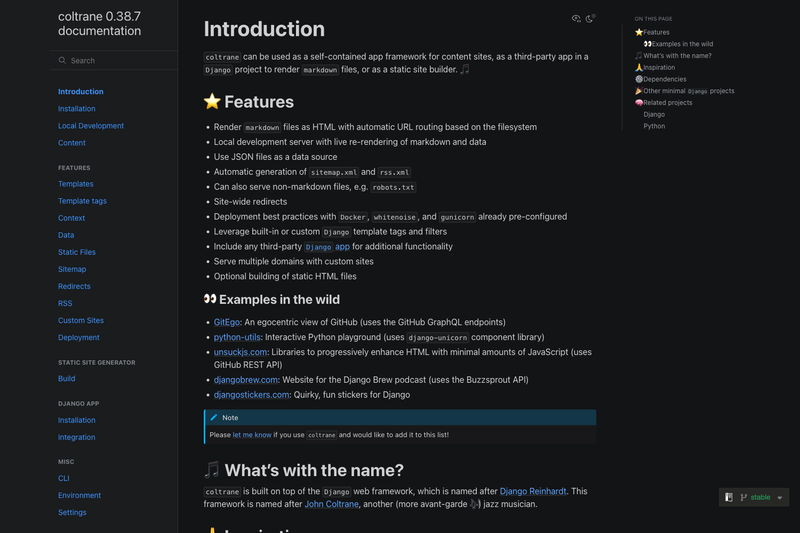Screen dimensions: 800x533
Task: Click the view source eye icon
Action: pos(576,19)
